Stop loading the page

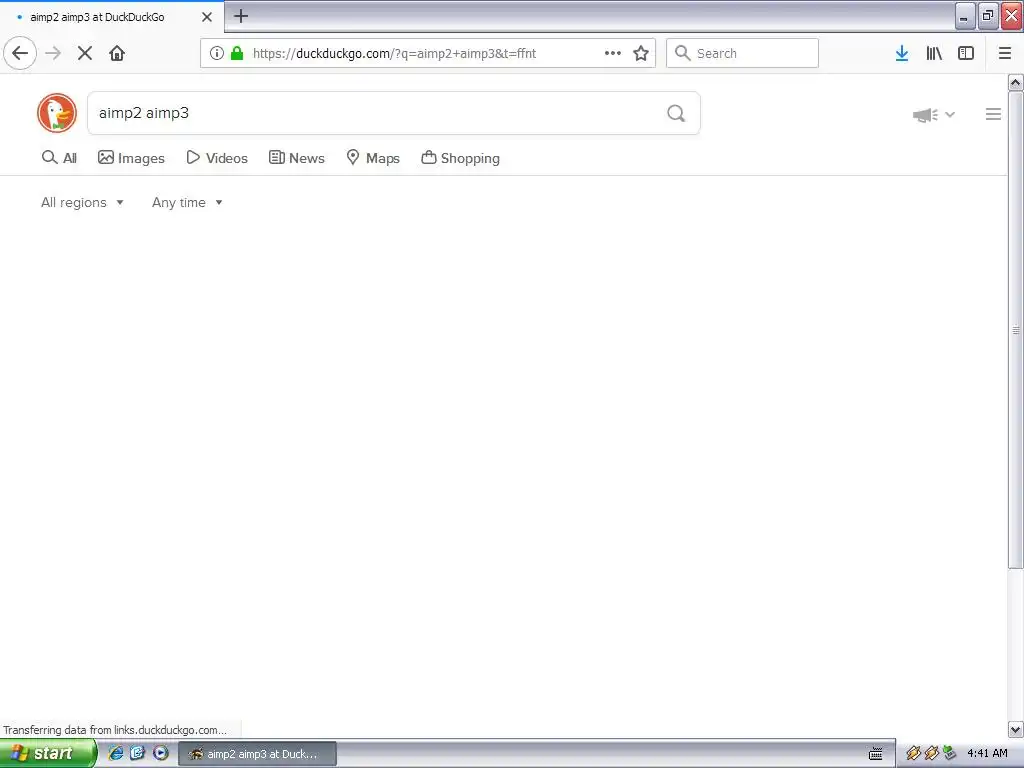tap(85, 53)
